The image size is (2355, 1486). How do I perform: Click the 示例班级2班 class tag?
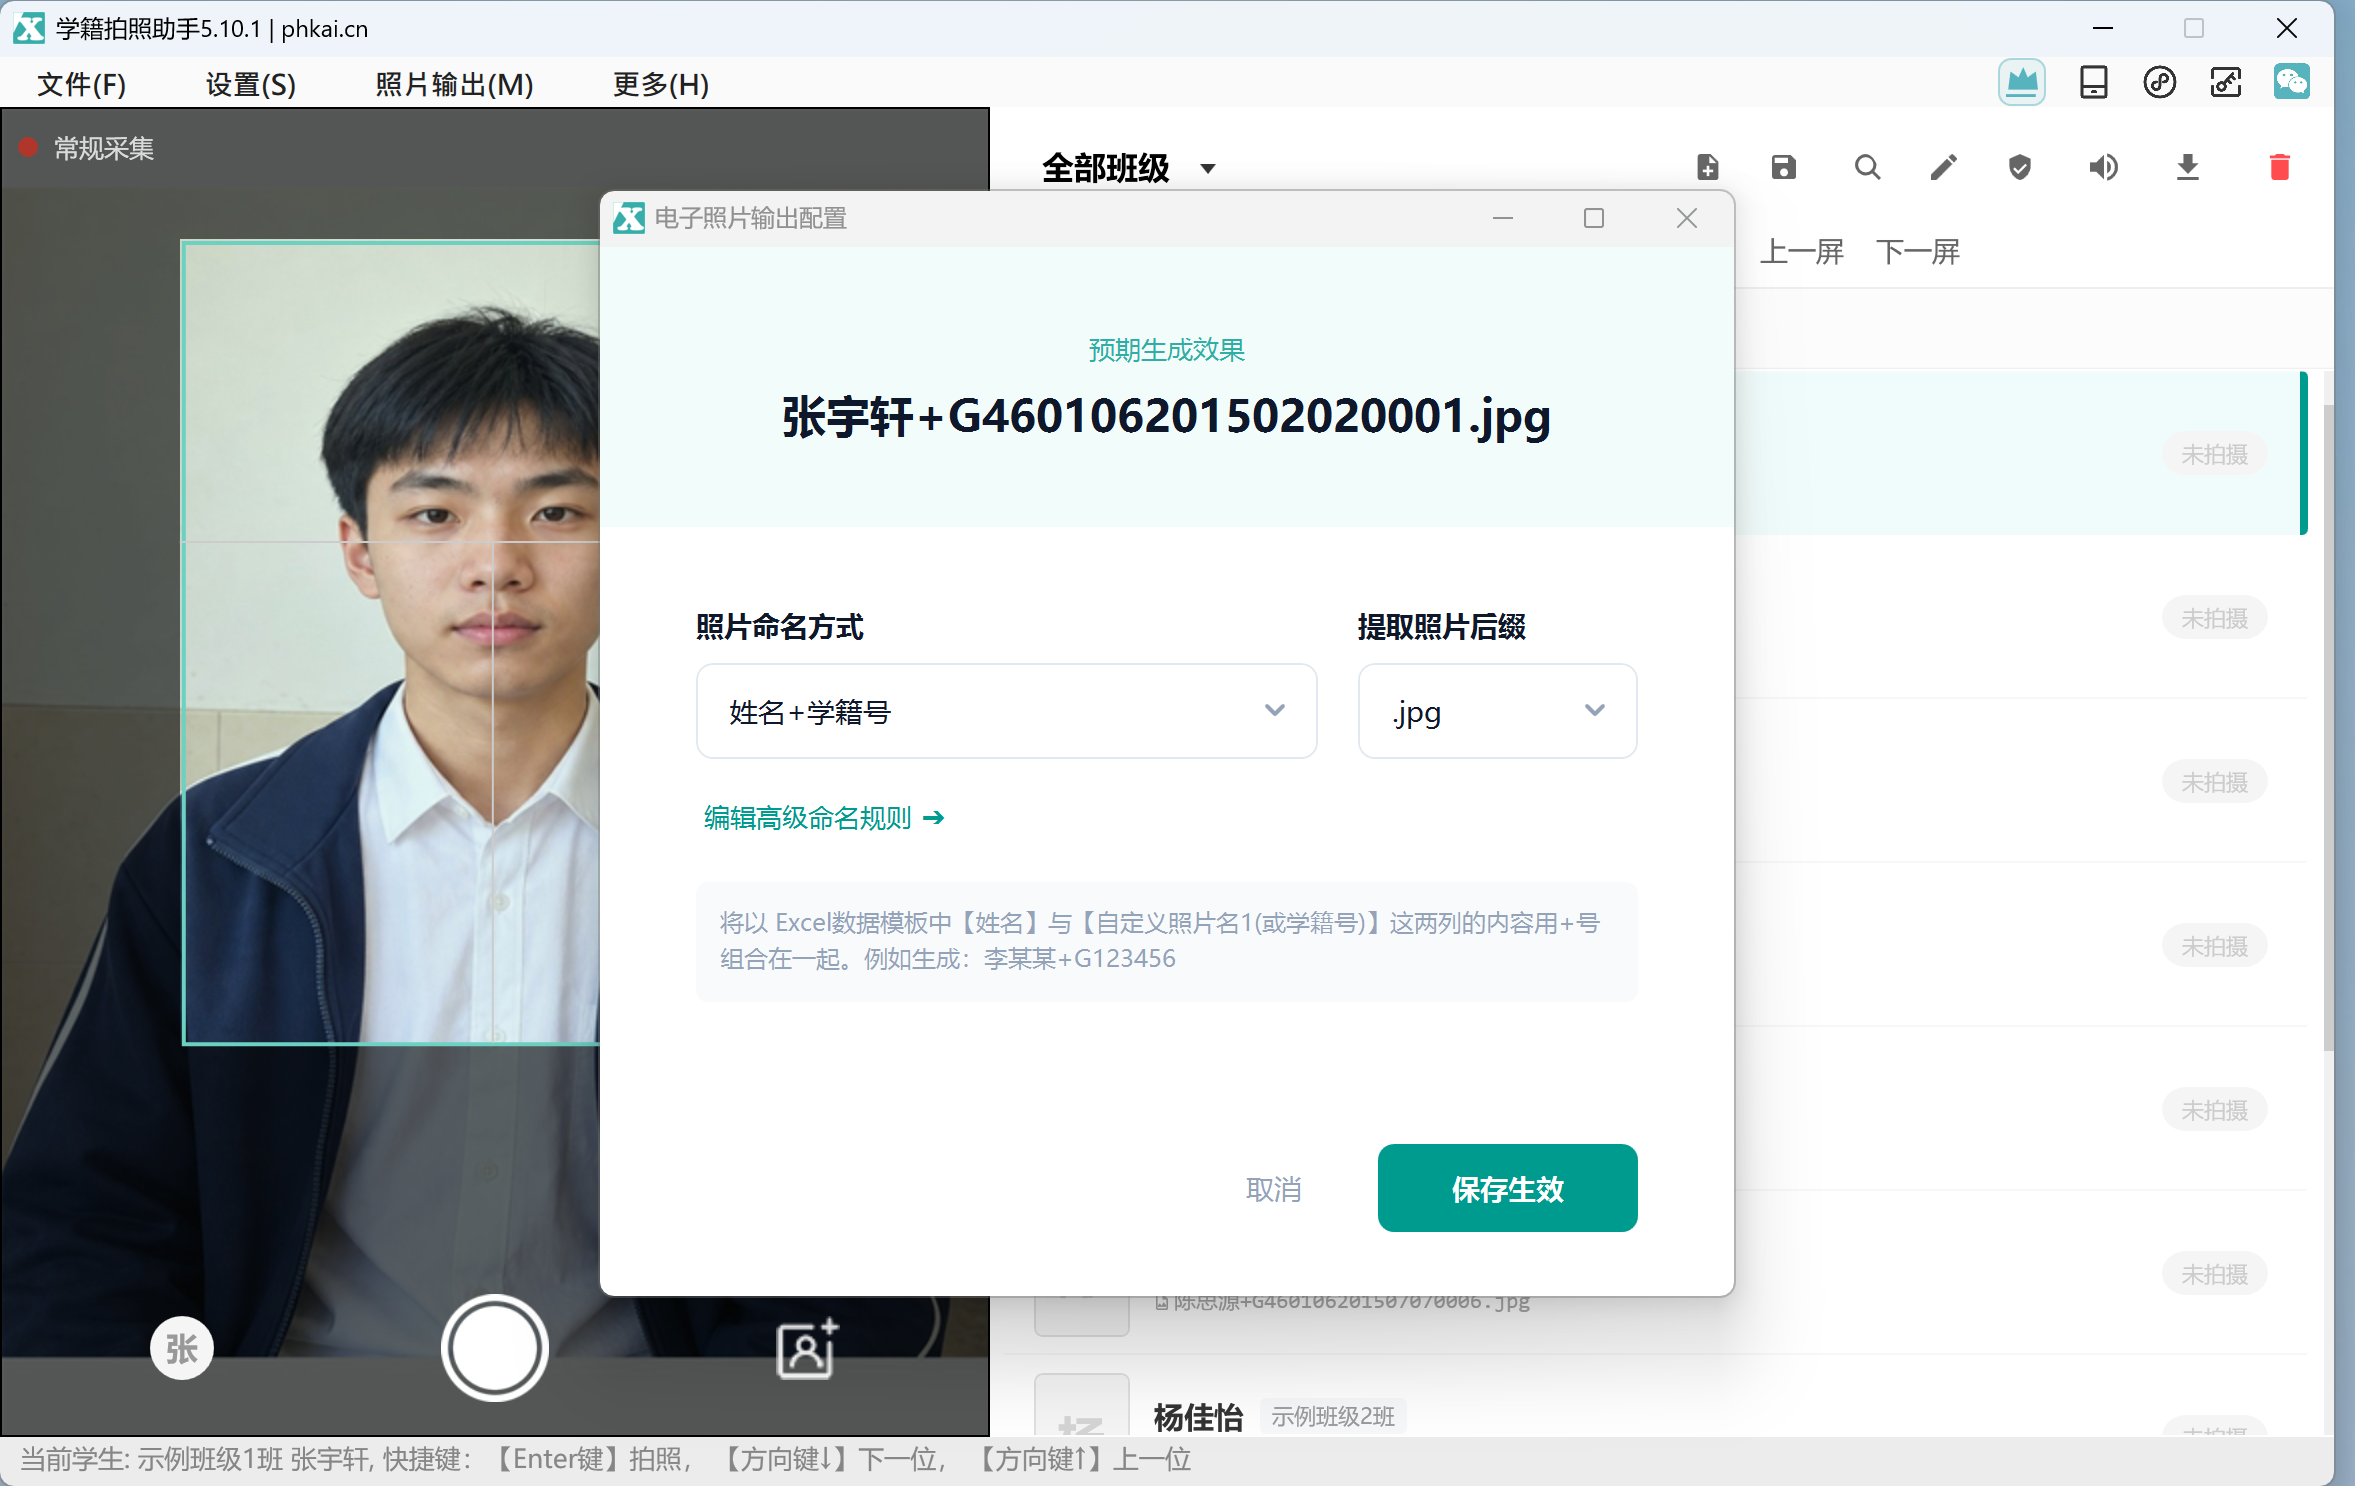click(x=1333, y=1416)
